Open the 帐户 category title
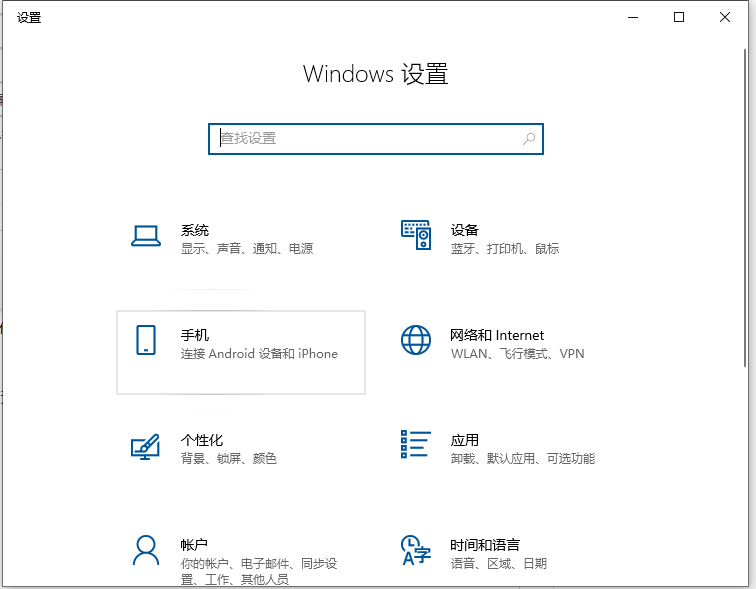The height and width of the screenshot is (589, 756). tap(195, 545)
